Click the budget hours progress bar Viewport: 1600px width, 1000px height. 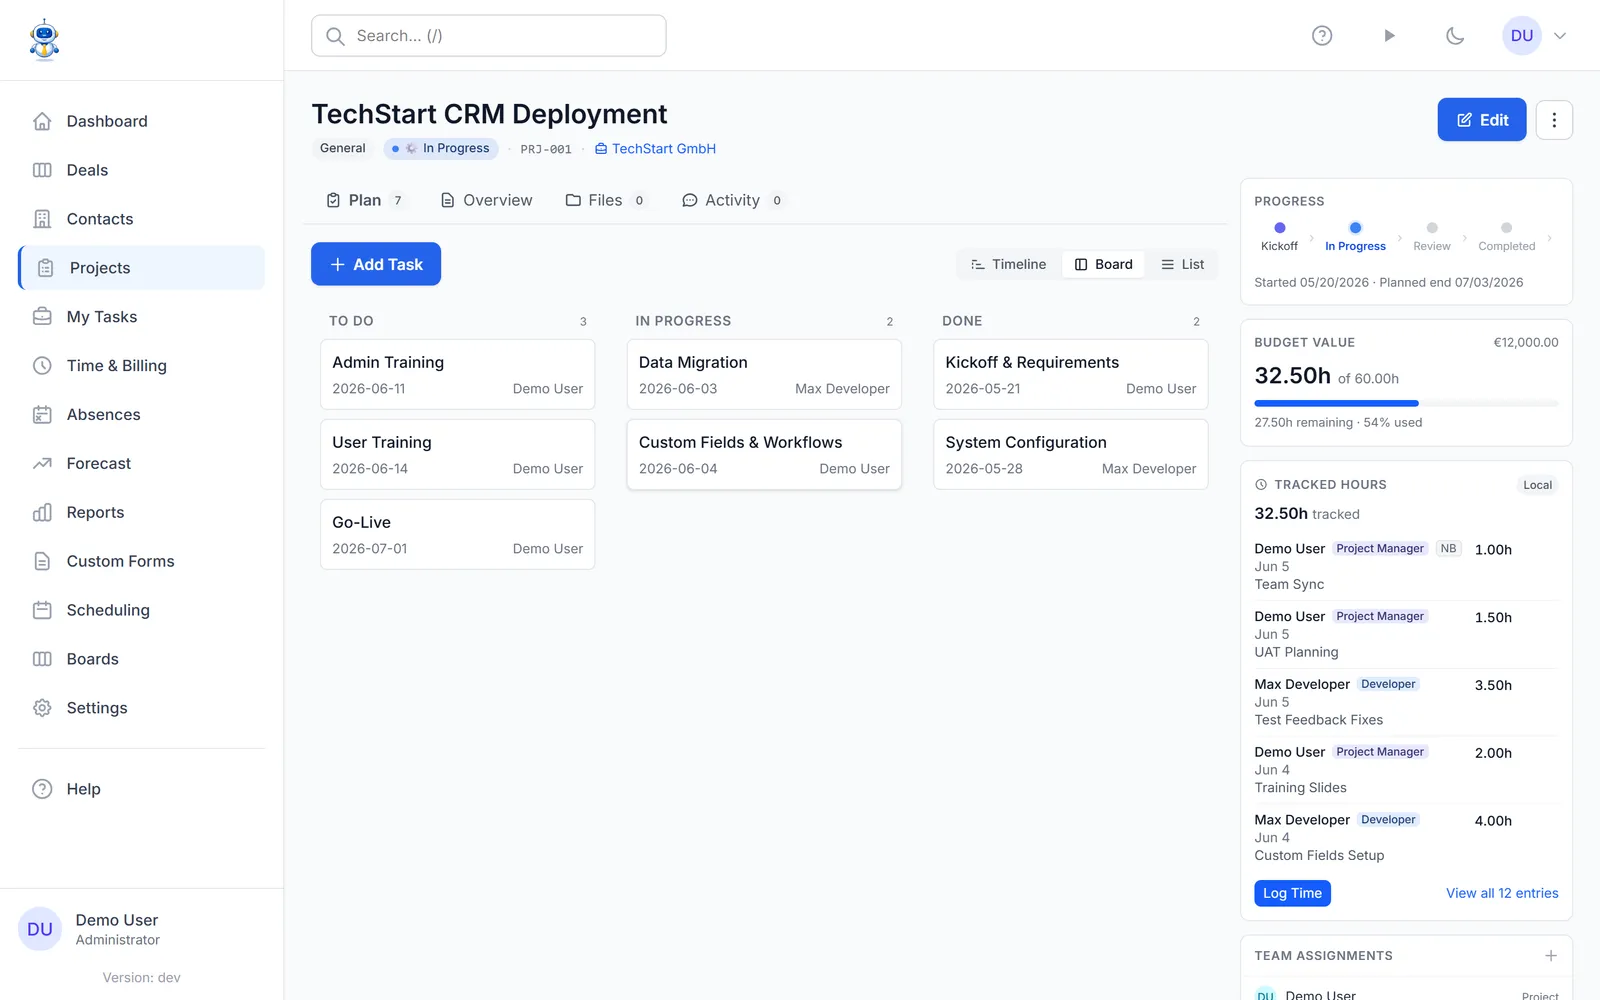tap(1406, 403)
